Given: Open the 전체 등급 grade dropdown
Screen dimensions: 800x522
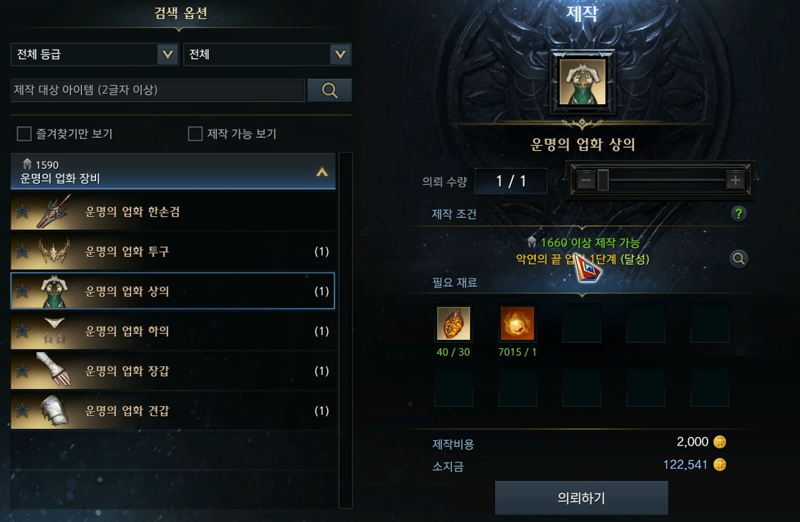Looking at the screenshot, I should (x=94, y=54).
